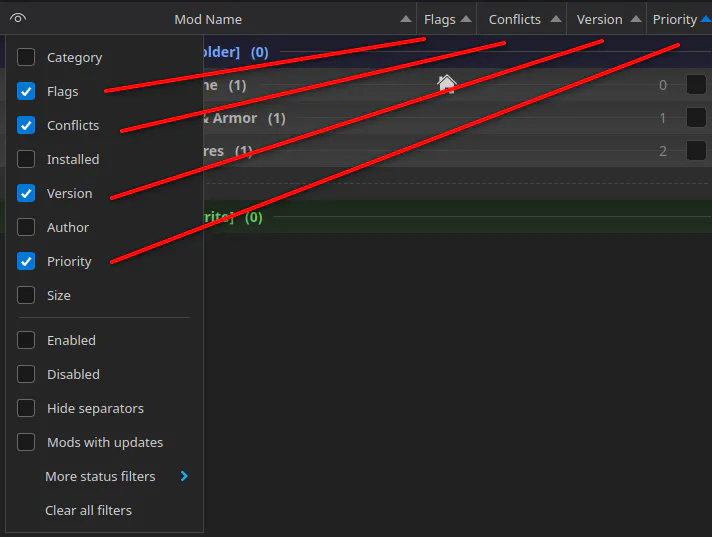Check the Enabled filter checkbox
This screenshot has width=712, height=537.
[26, 340]
